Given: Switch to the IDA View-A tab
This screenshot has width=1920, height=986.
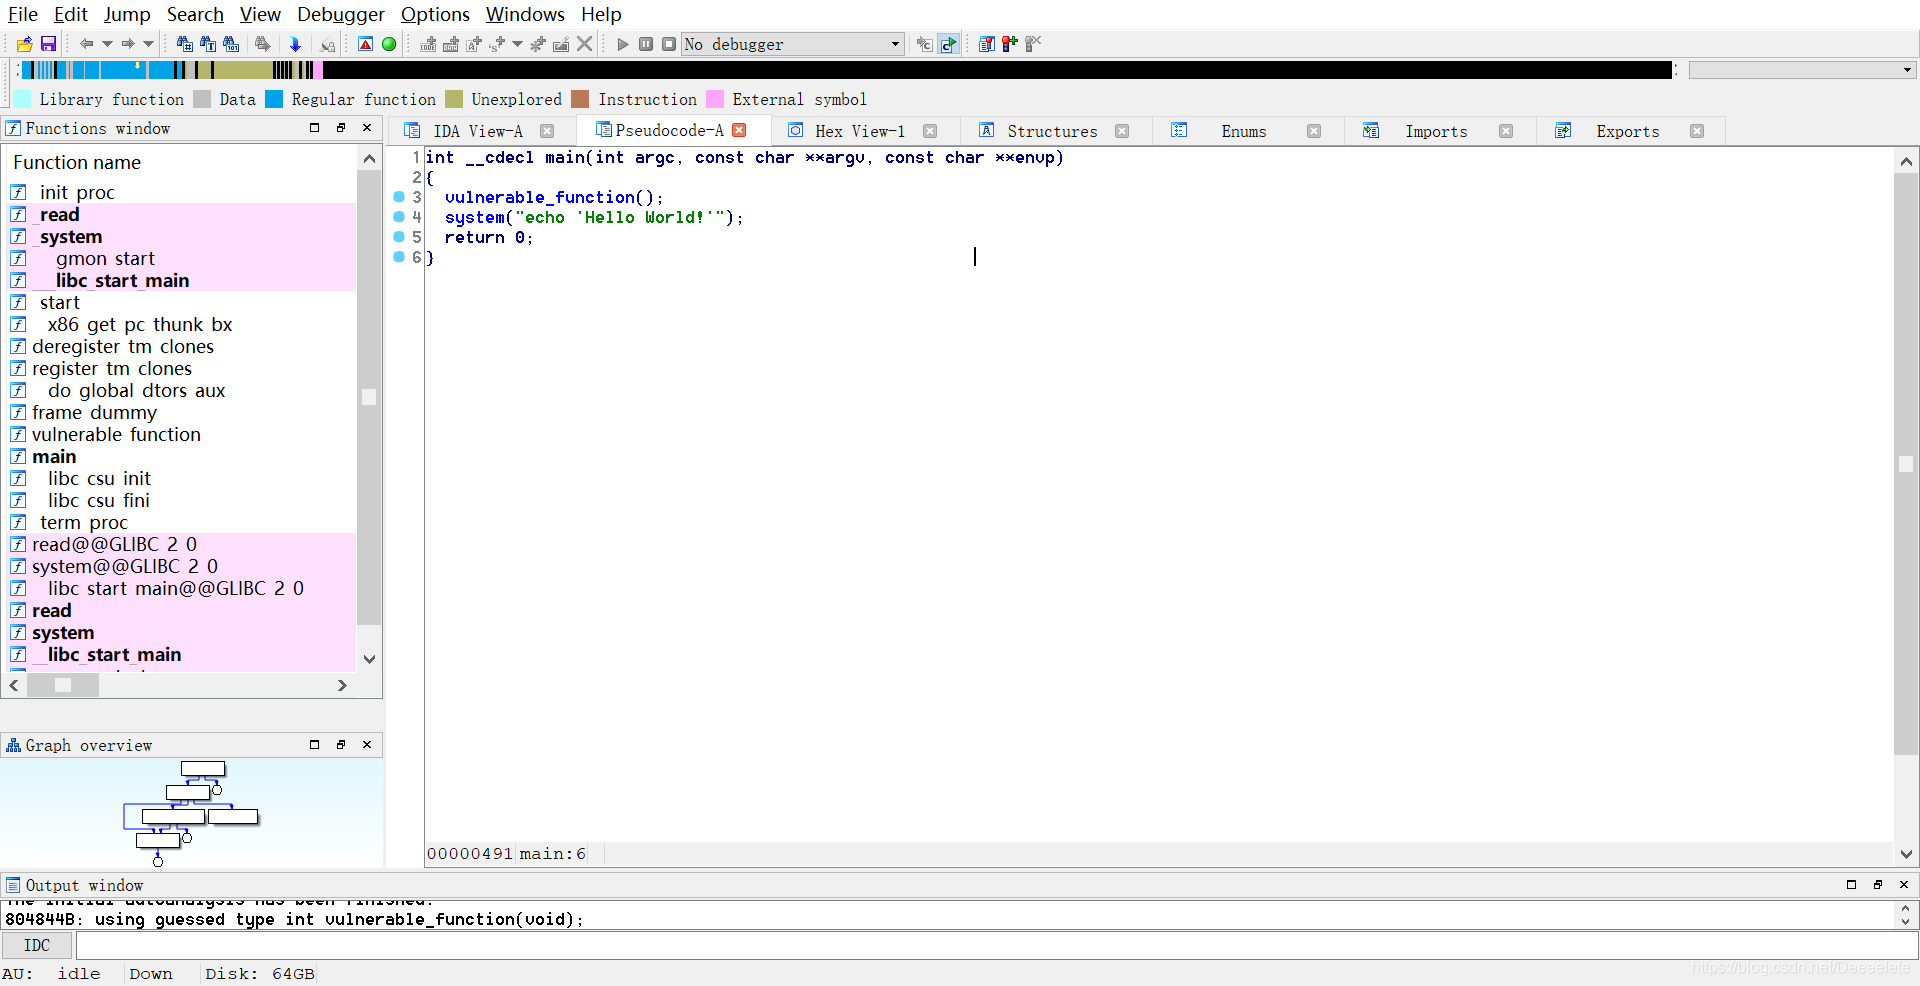Looking at the screenshot, I should click(x=477, y=131).
